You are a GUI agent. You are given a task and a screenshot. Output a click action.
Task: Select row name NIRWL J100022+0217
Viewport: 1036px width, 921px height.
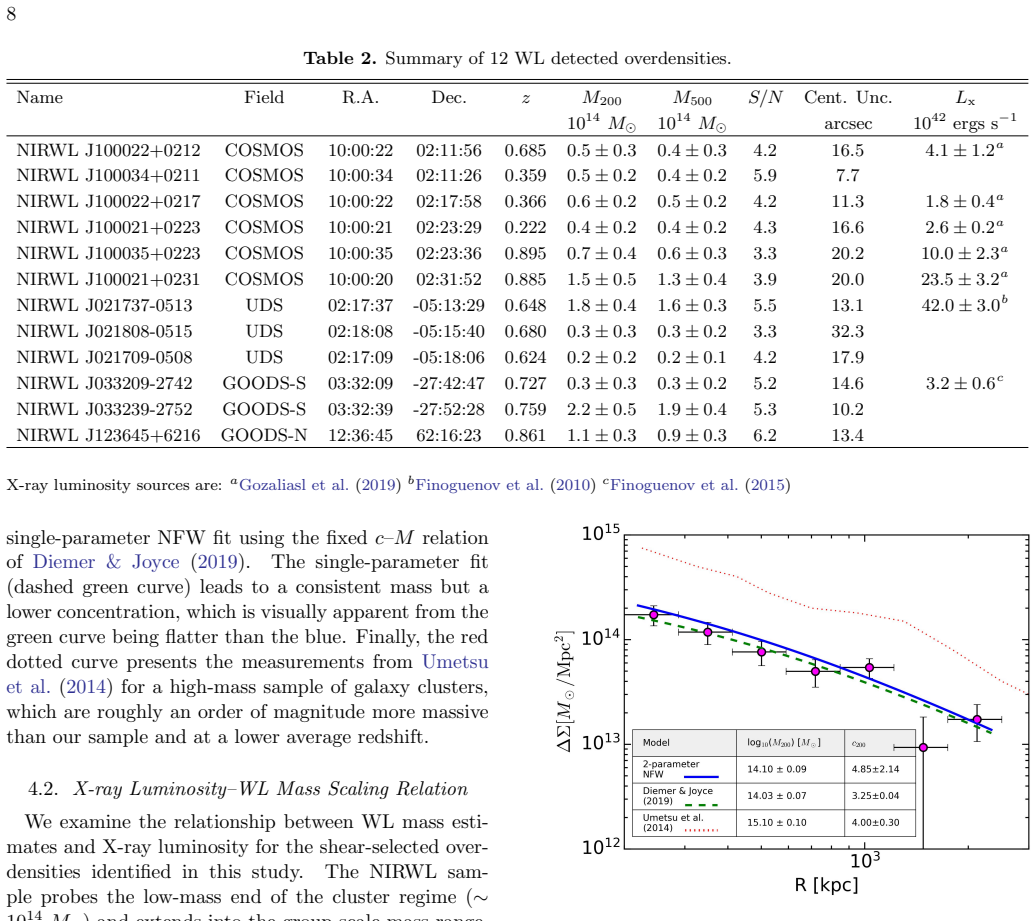coord(108,202)
